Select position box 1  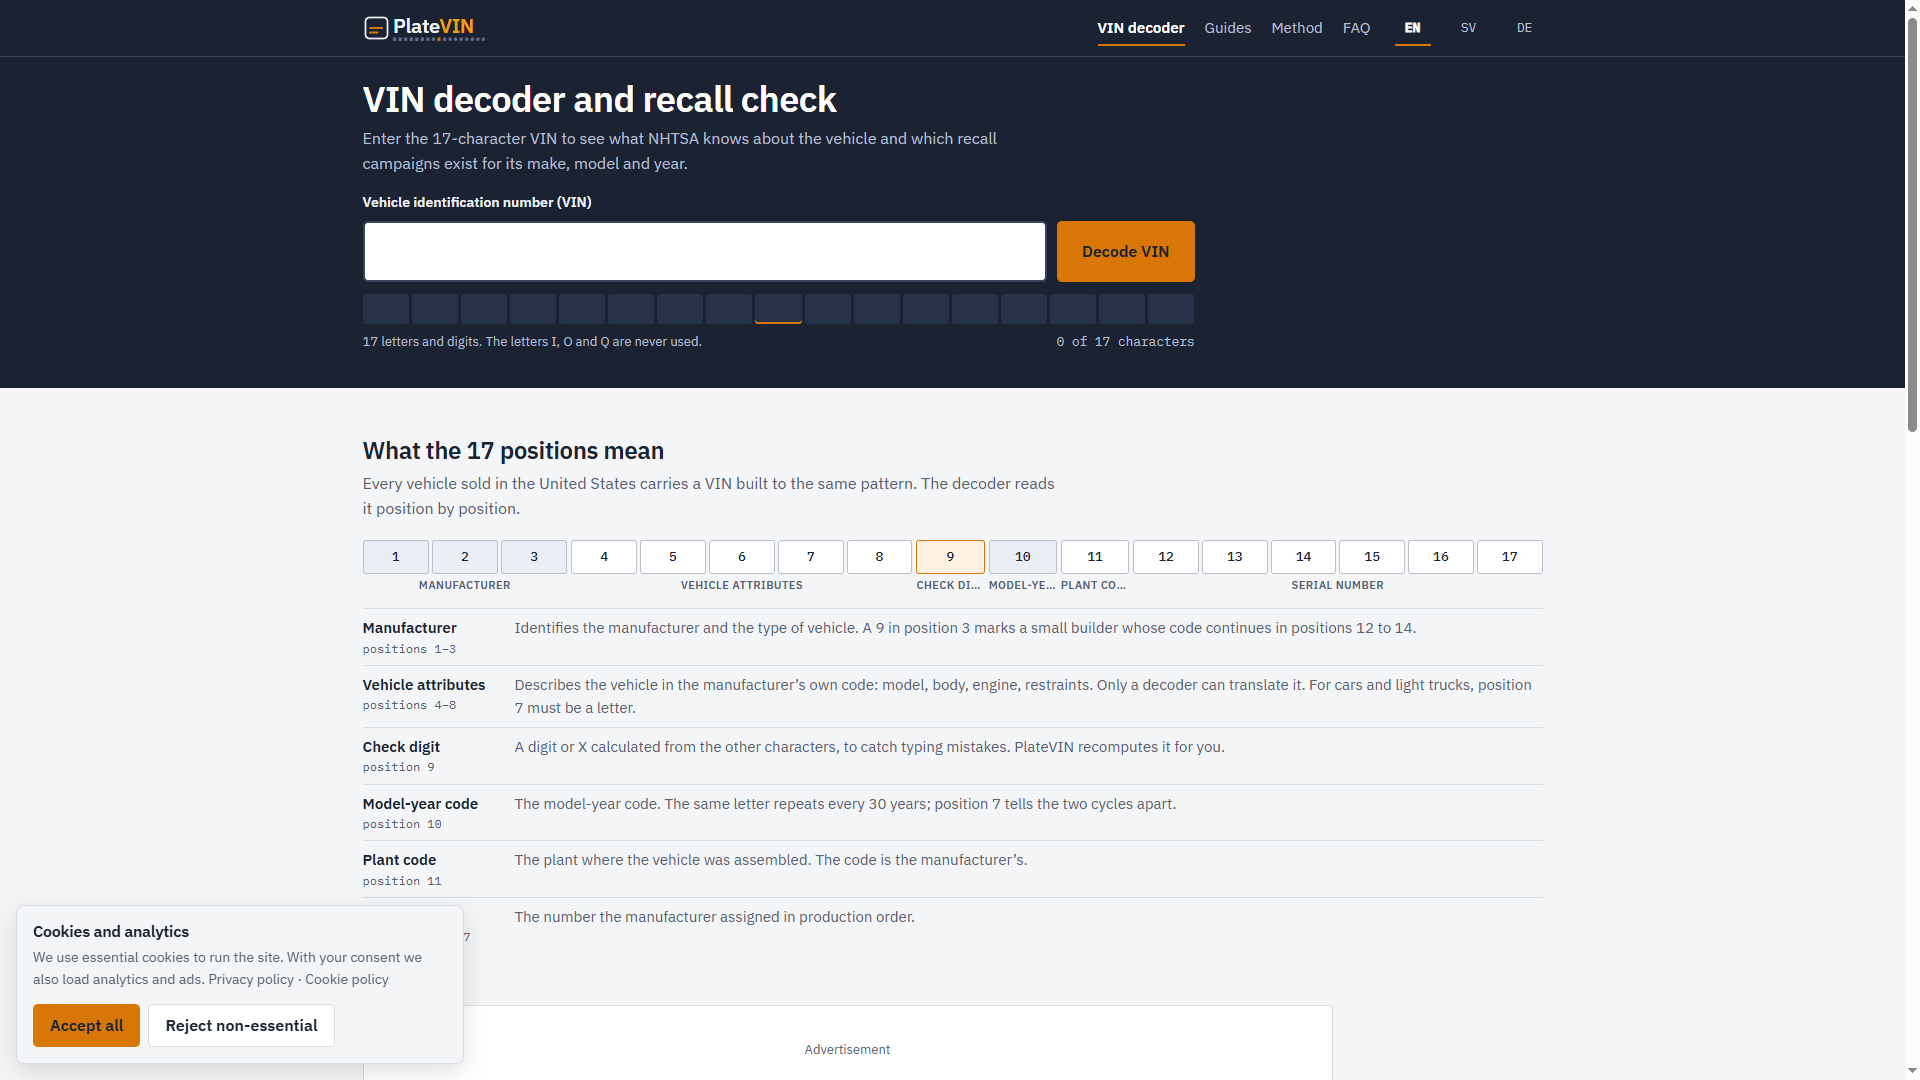click(395, 557)
